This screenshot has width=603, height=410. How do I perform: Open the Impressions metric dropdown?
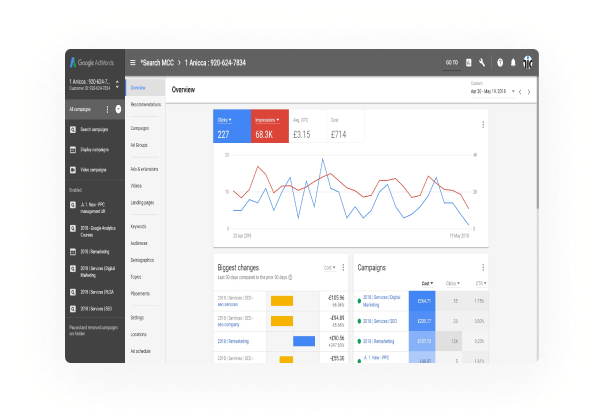(267, 120)
